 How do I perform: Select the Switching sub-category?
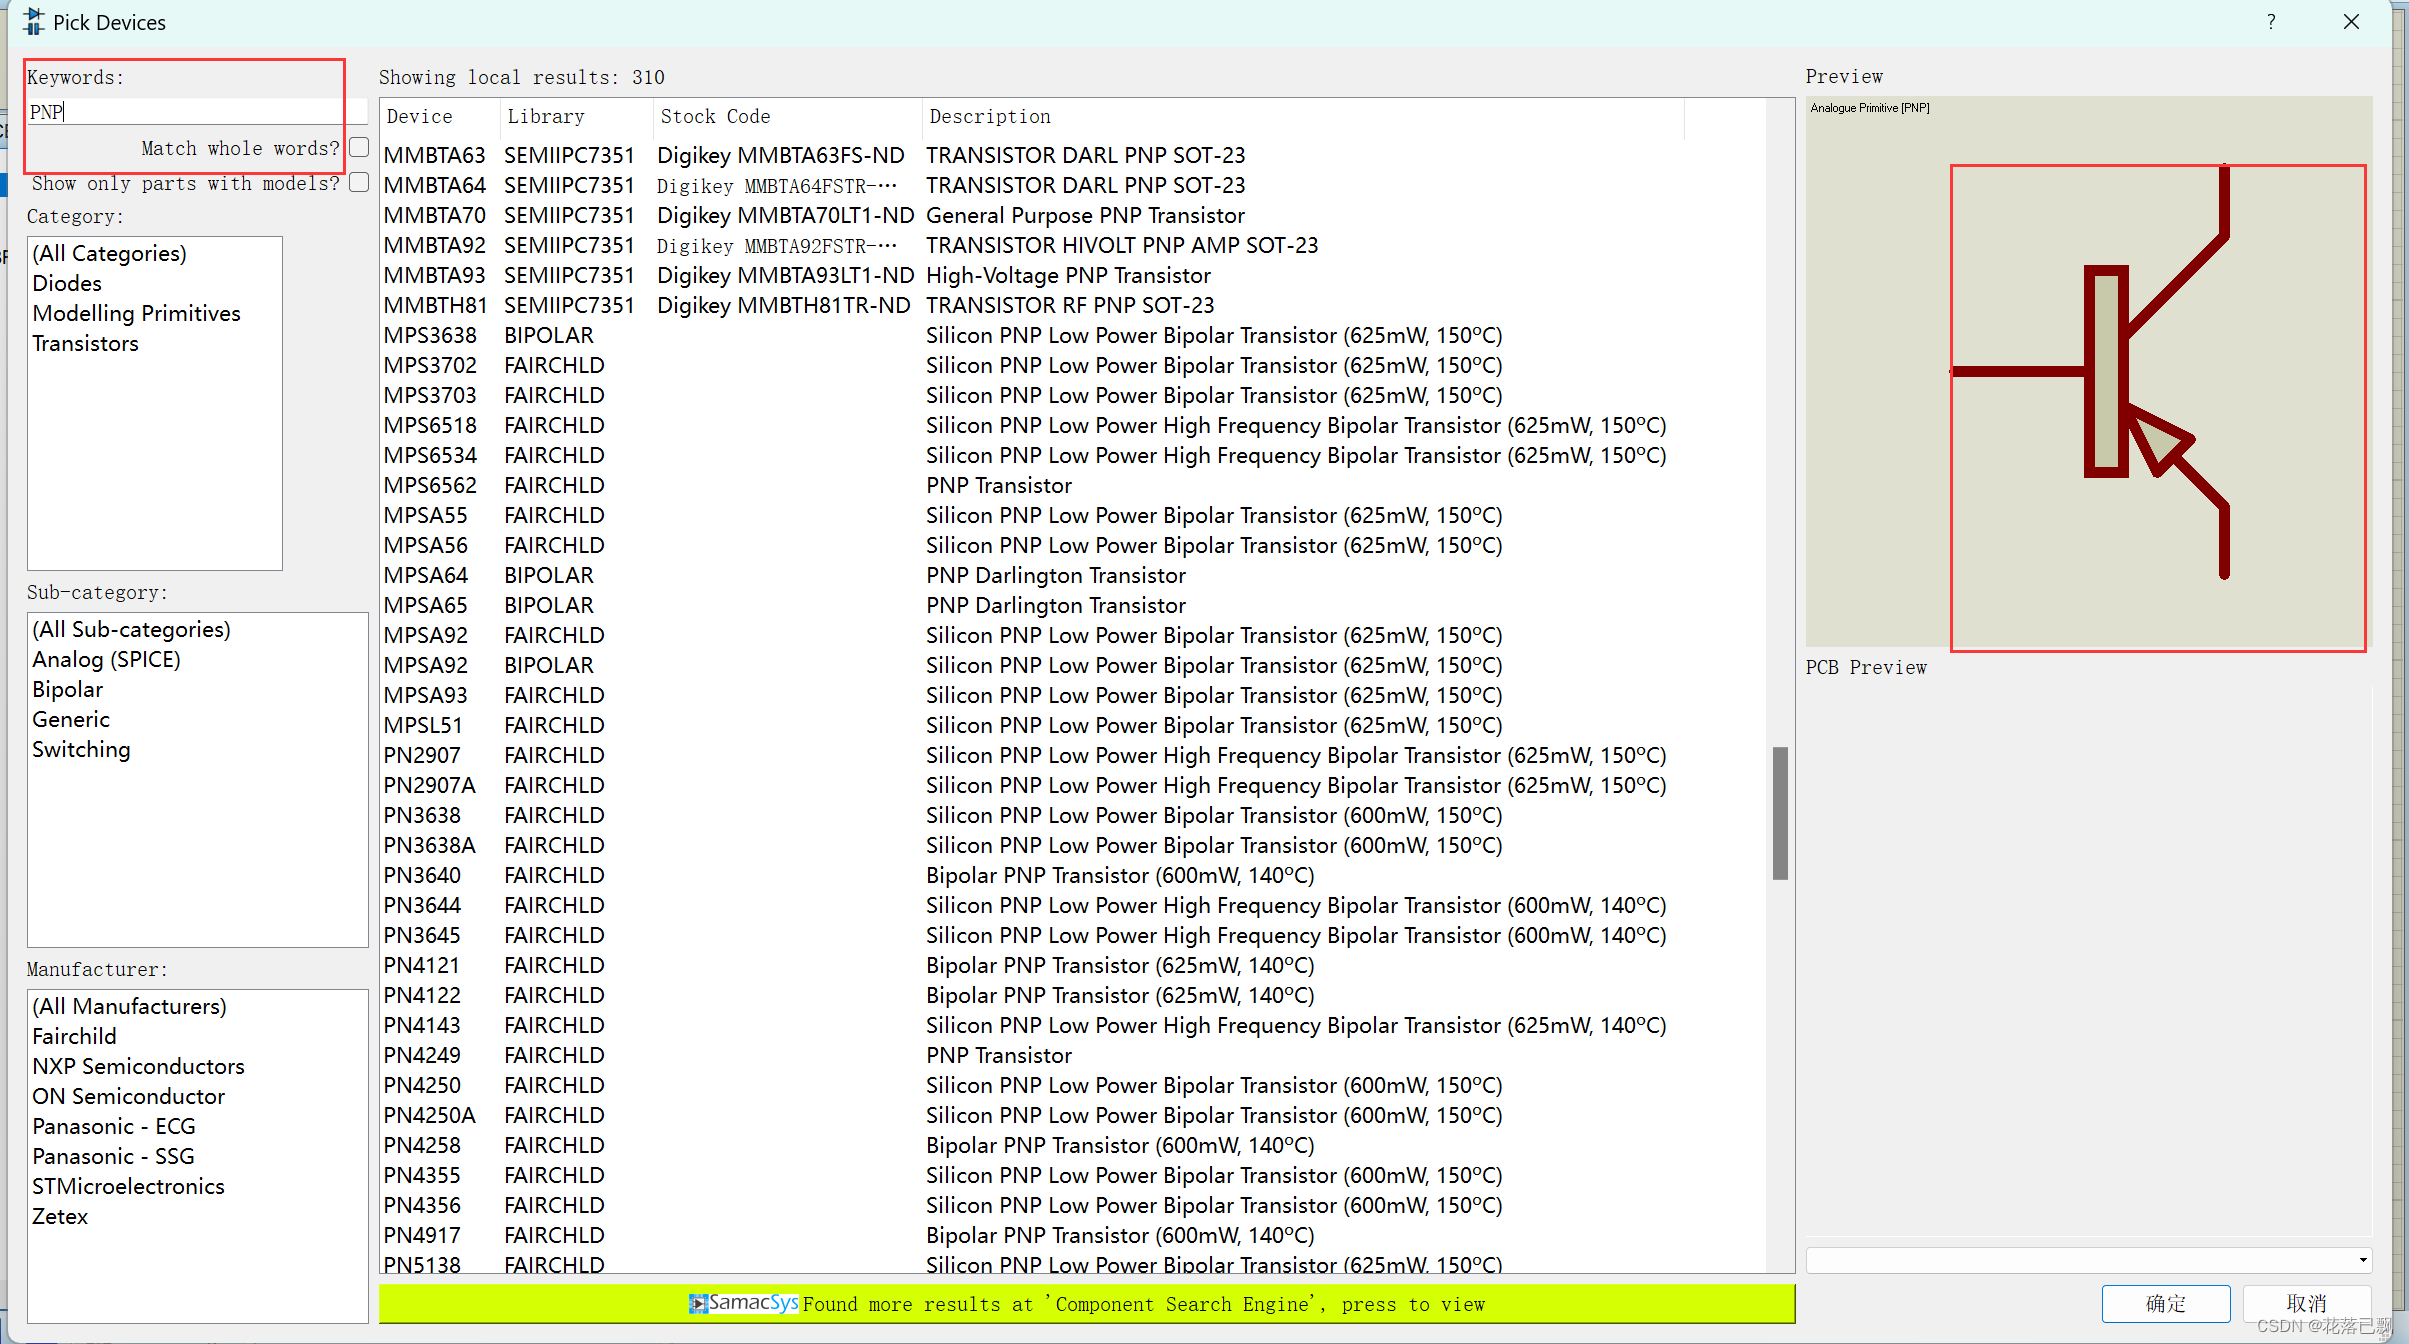(81, 749)
